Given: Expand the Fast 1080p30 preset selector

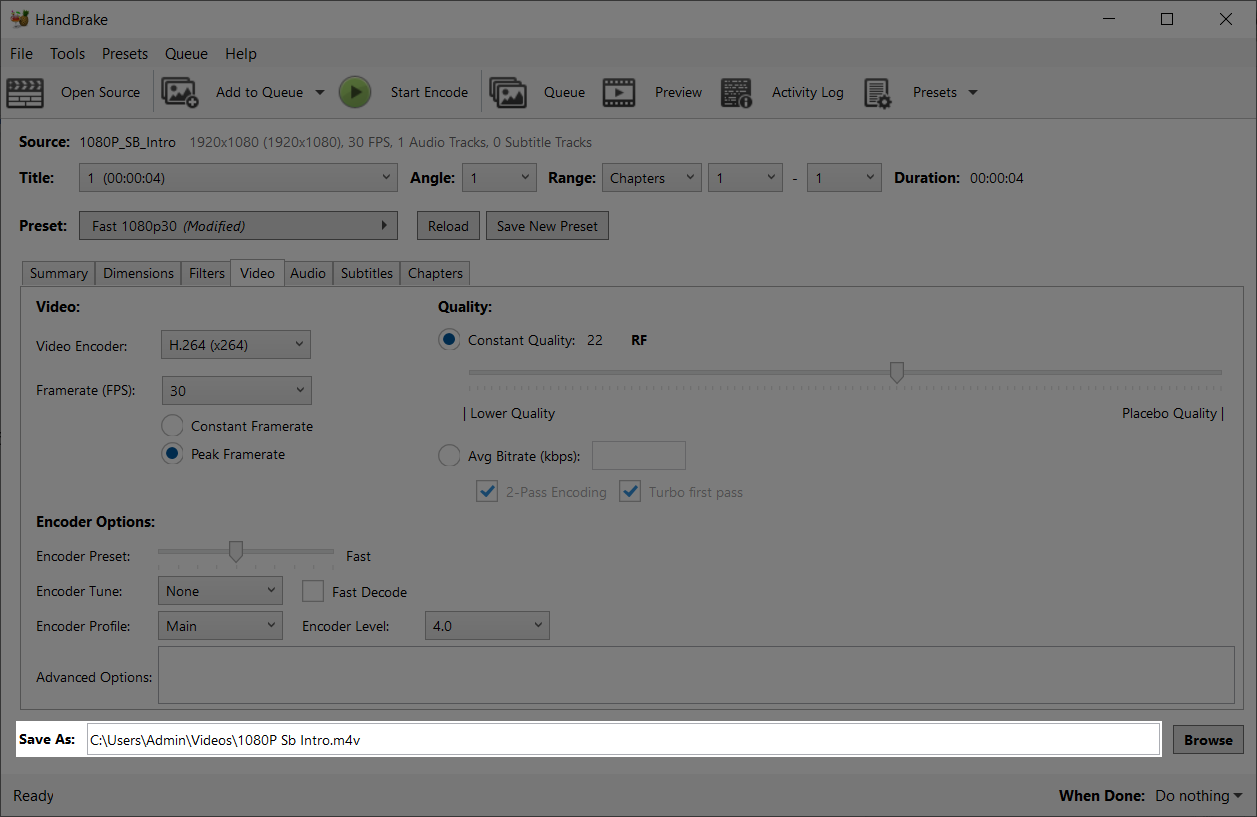Looking at the screenshot, I should 238,226.
